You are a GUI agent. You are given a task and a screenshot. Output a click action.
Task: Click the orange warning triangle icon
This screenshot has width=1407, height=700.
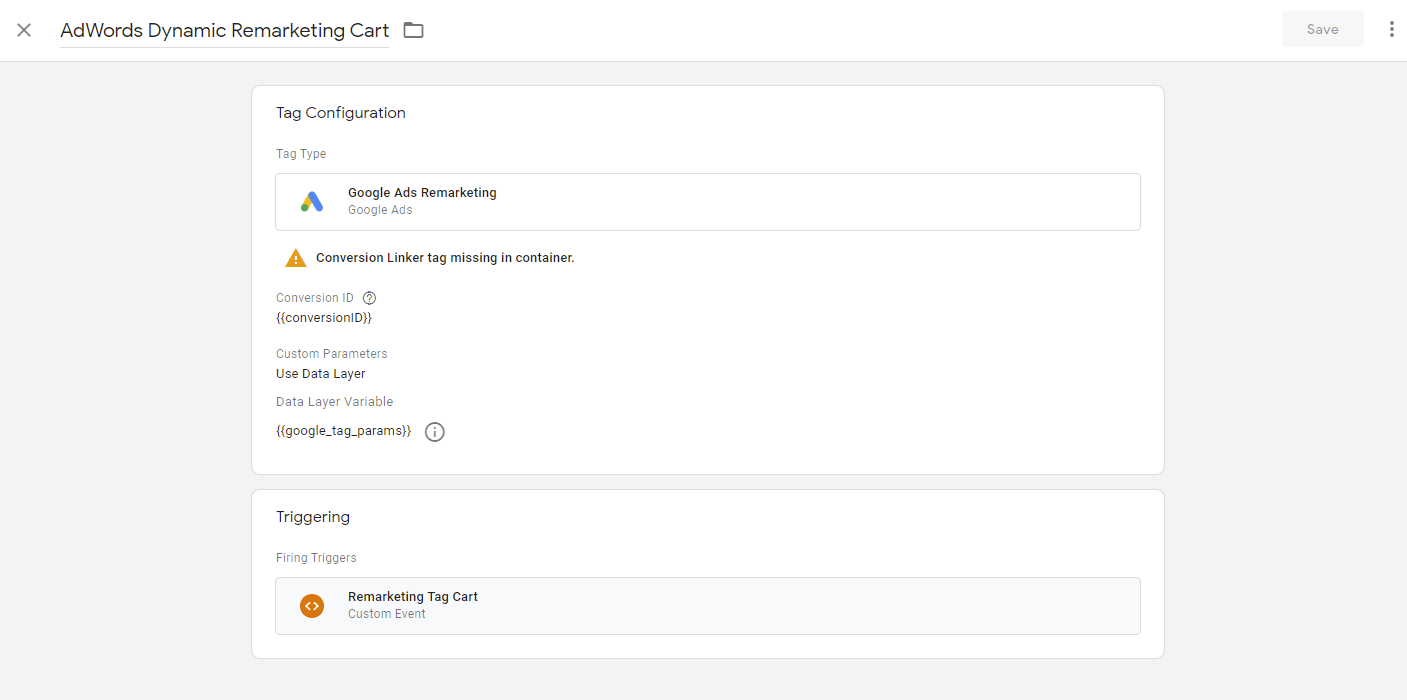pos(296,258)
